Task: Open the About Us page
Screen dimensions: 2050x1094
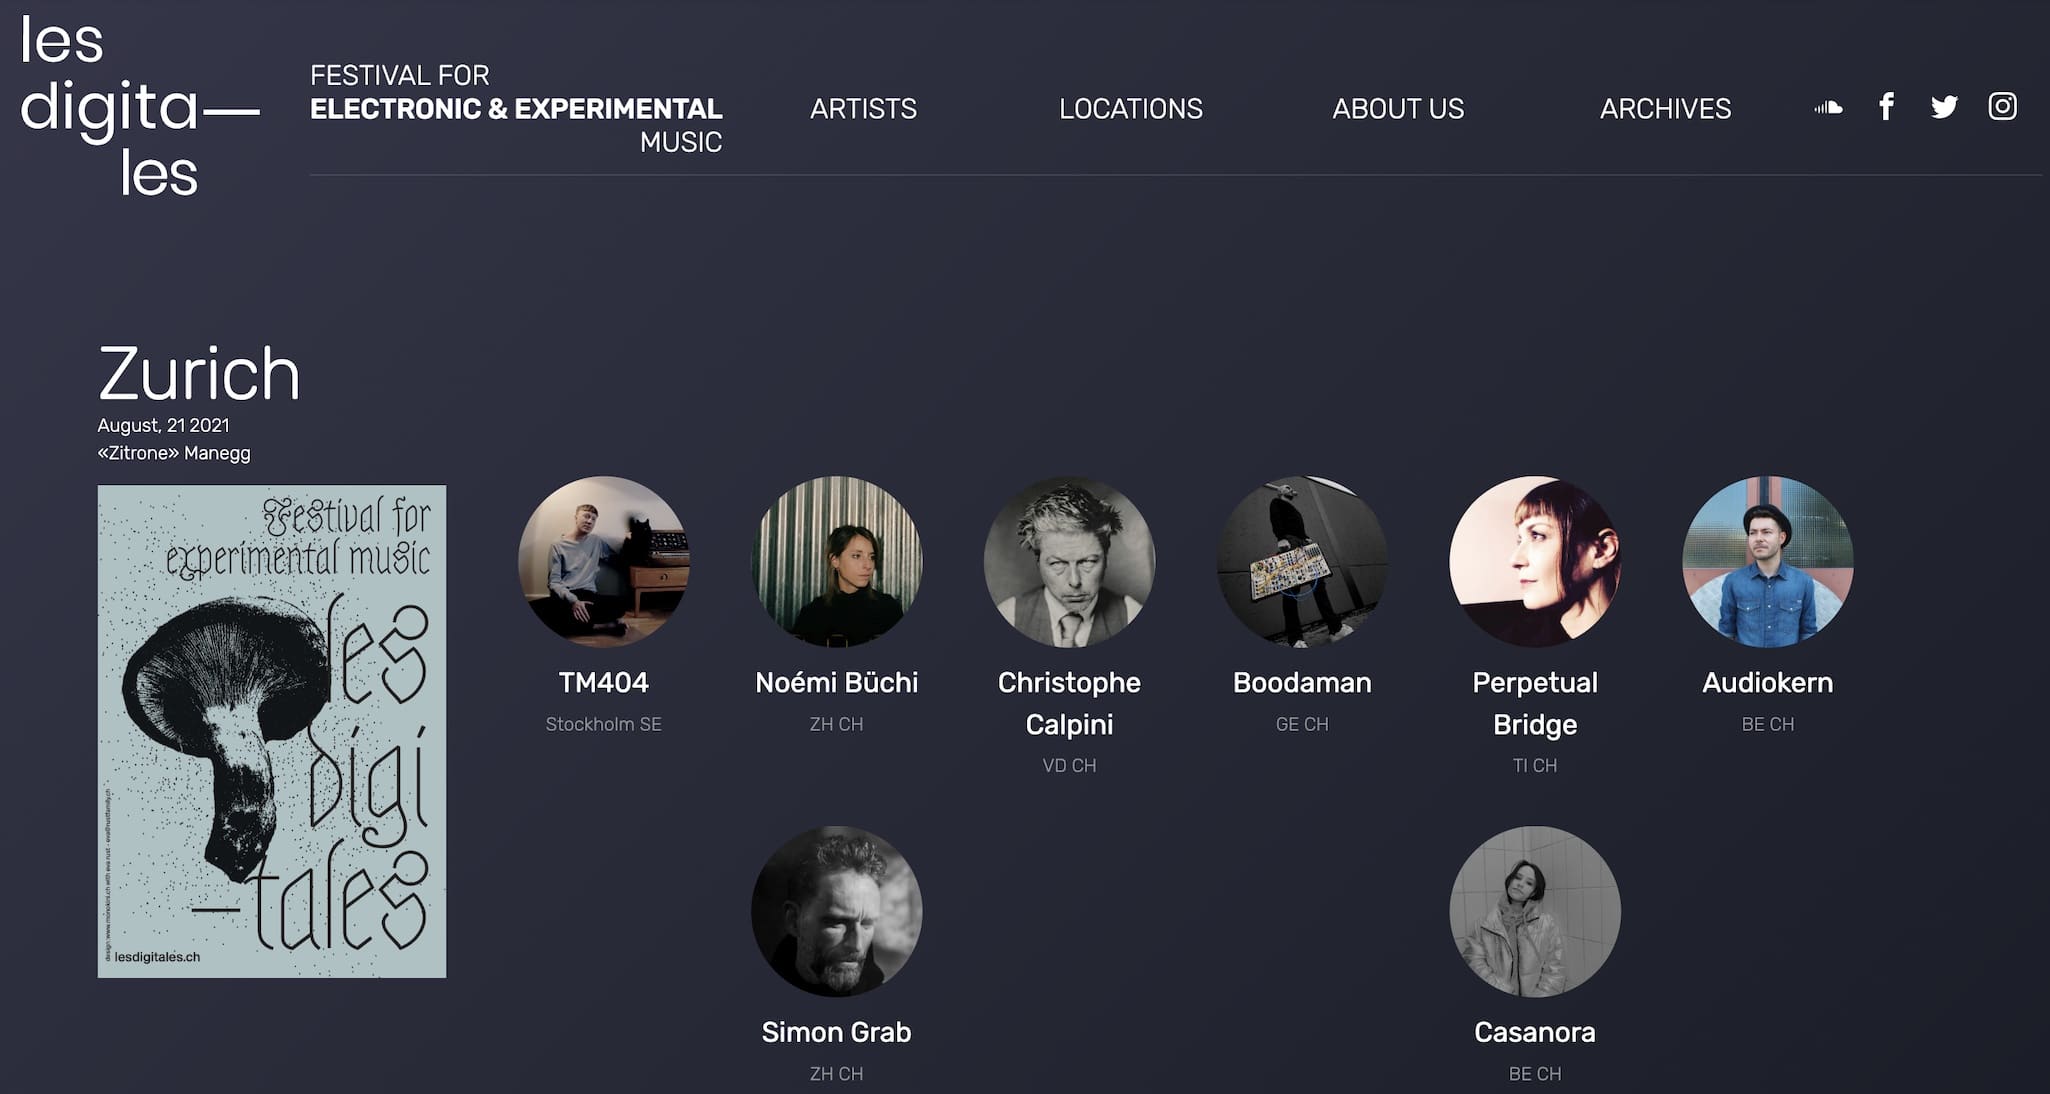Action: [x=1397, y=109]
